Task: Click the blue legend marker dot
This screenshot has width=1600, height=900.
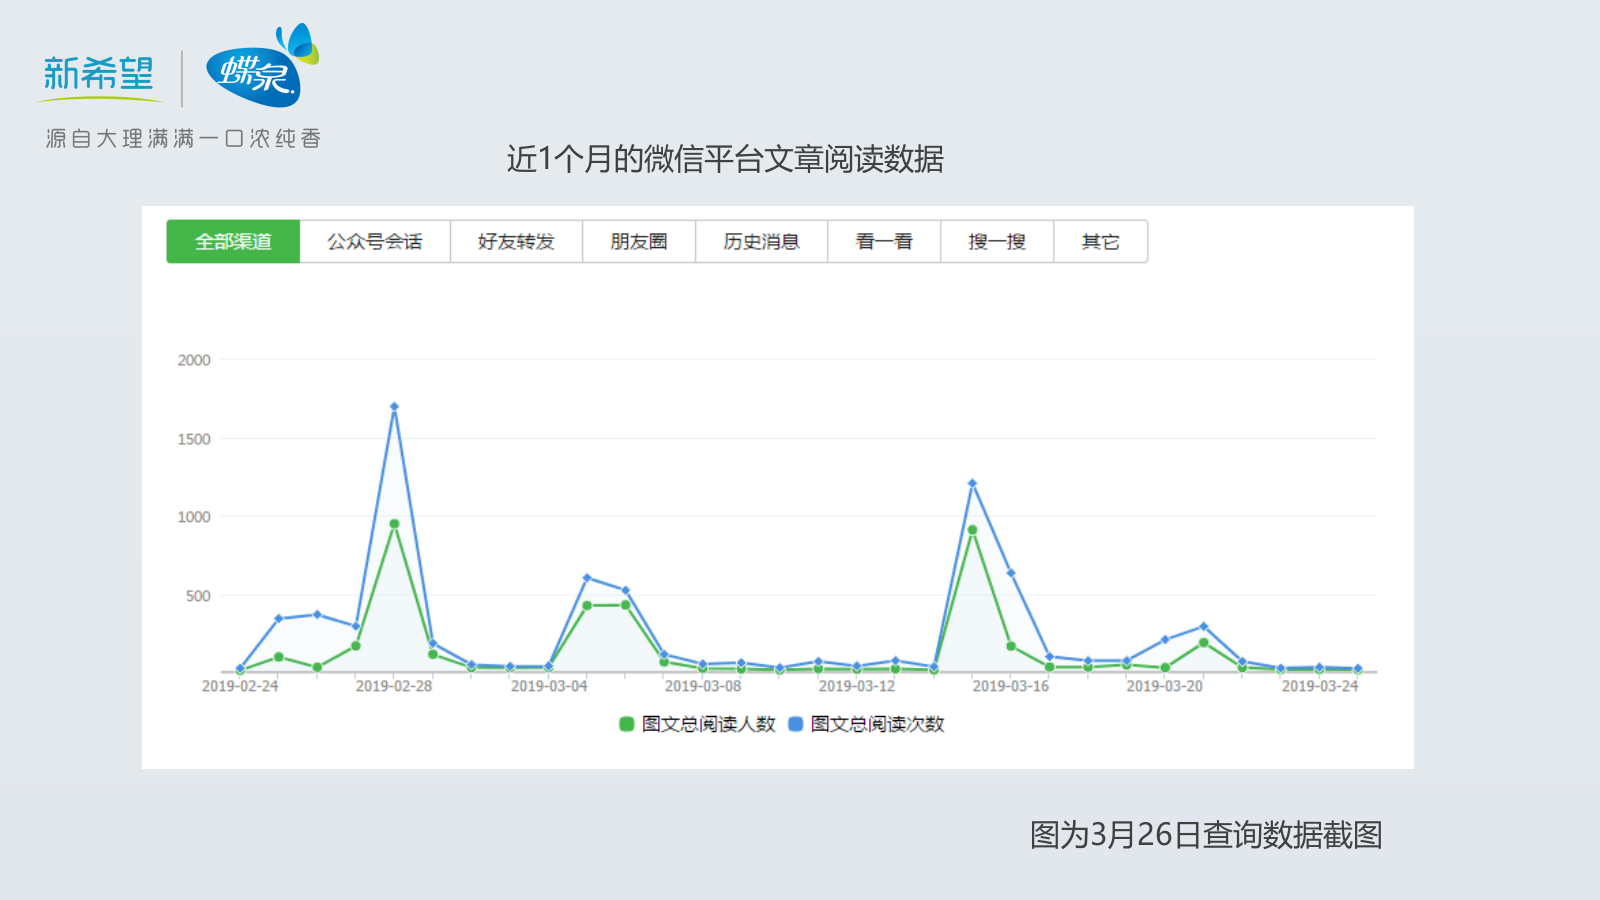Action: click(x=795, y=723)
